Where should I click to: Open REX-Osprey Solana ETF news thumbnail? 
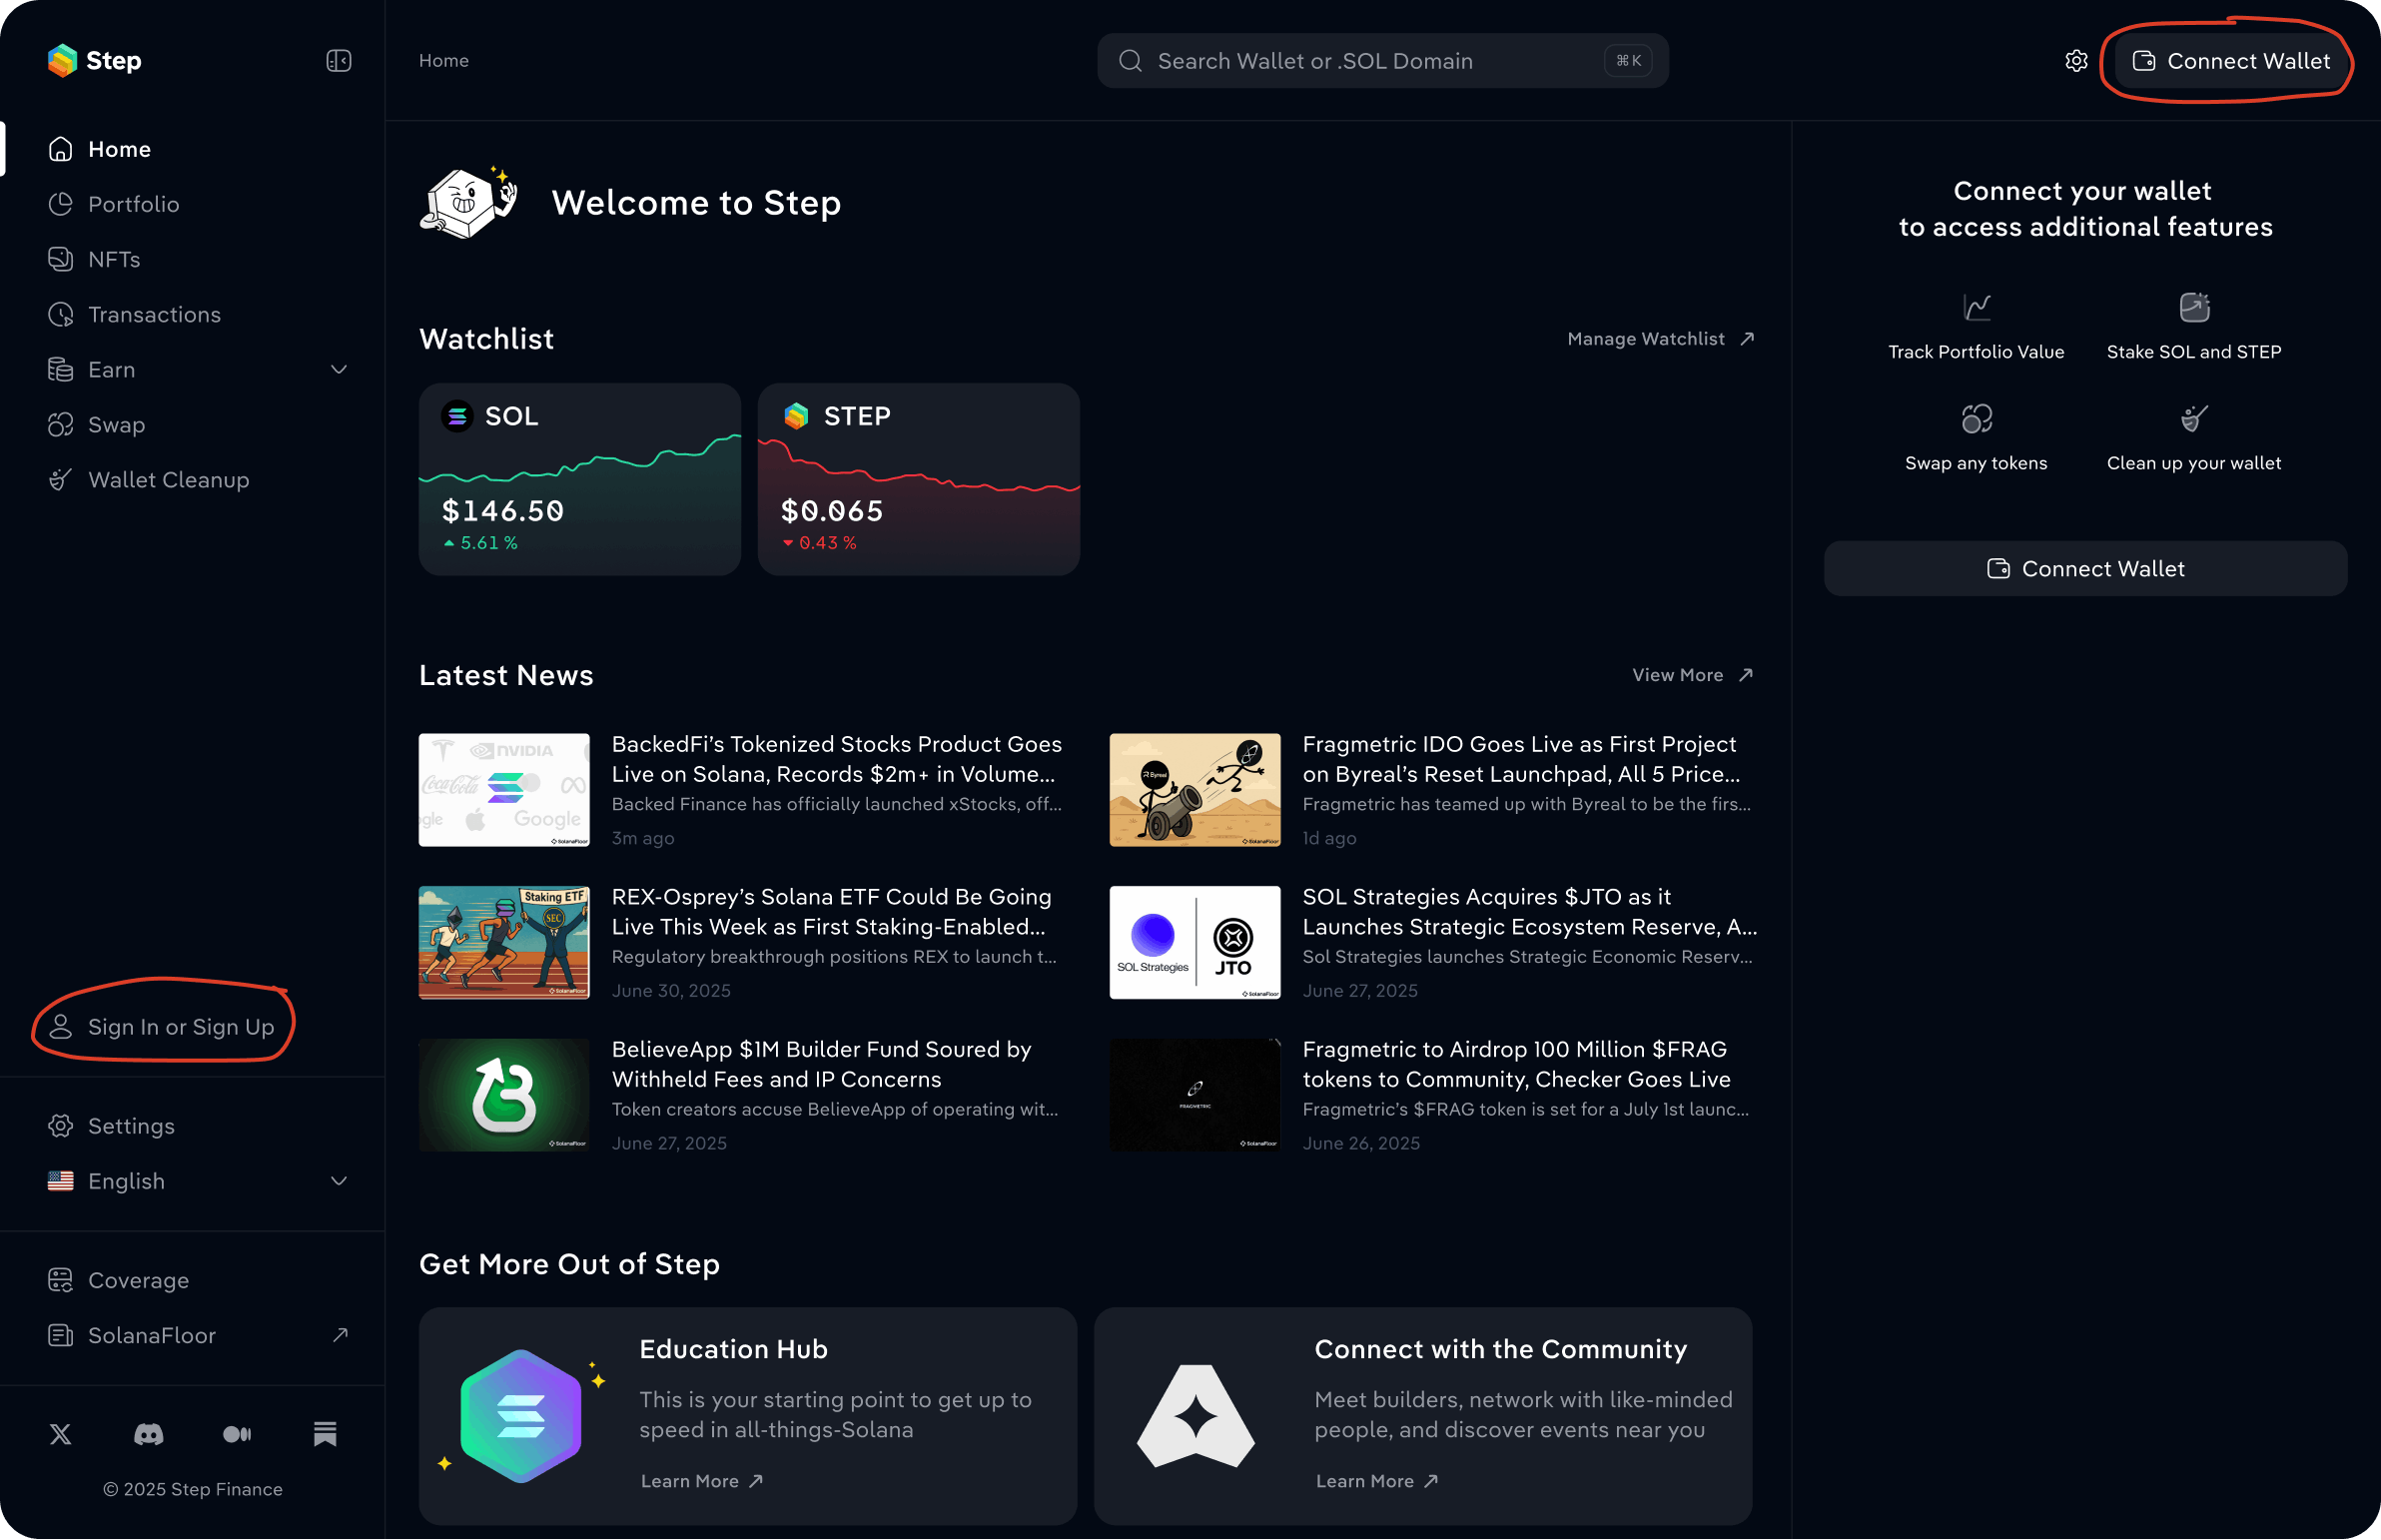[x=504, y=942]
